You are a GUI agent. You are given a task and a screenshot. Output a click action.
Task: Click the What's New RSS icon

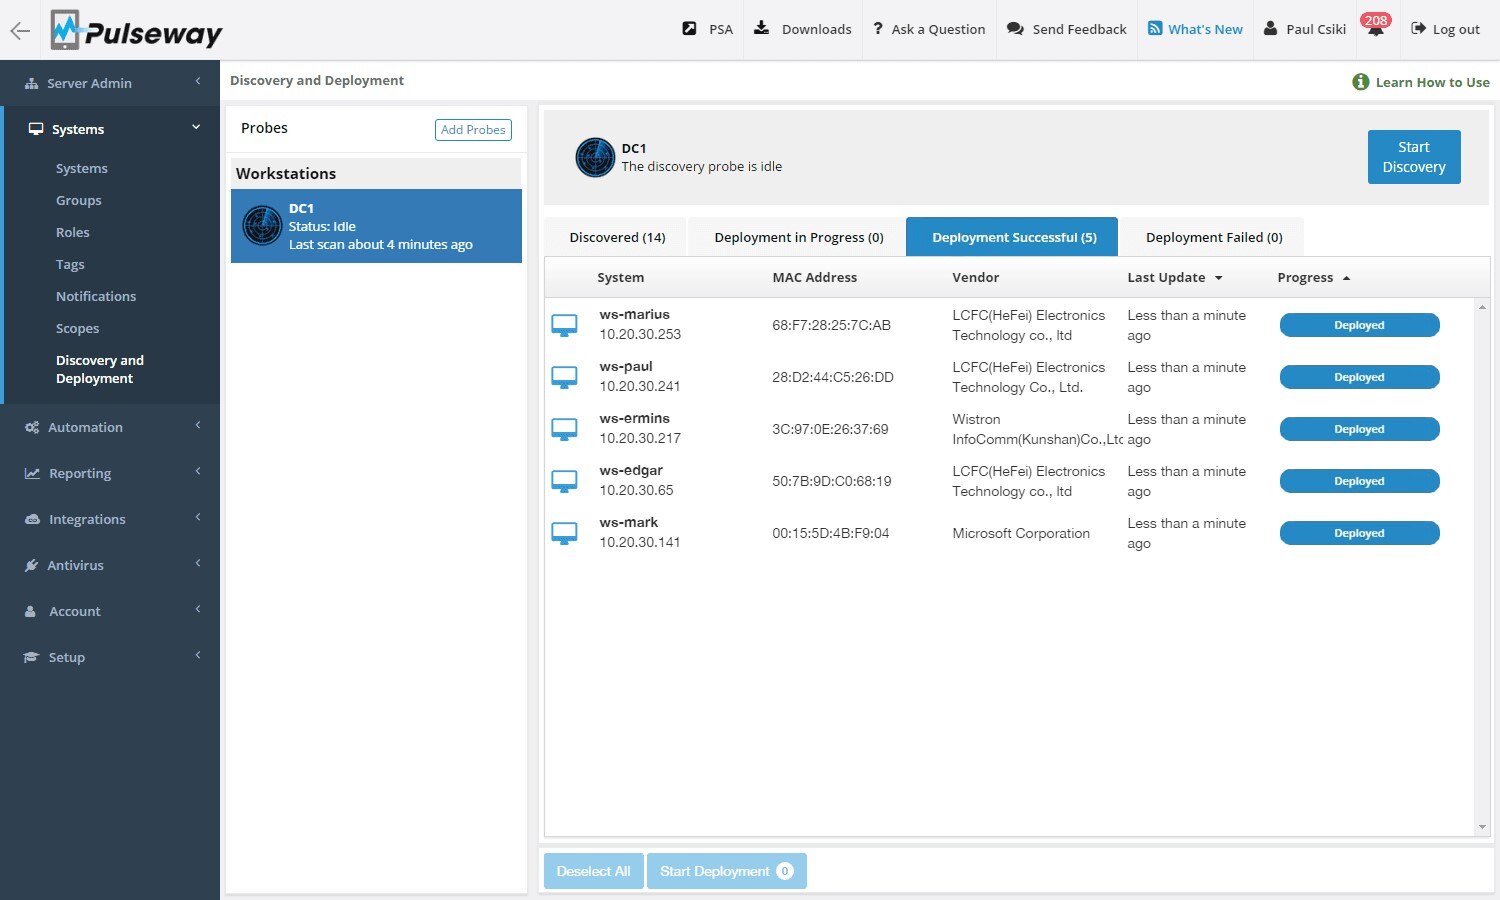pos(1155,28)
